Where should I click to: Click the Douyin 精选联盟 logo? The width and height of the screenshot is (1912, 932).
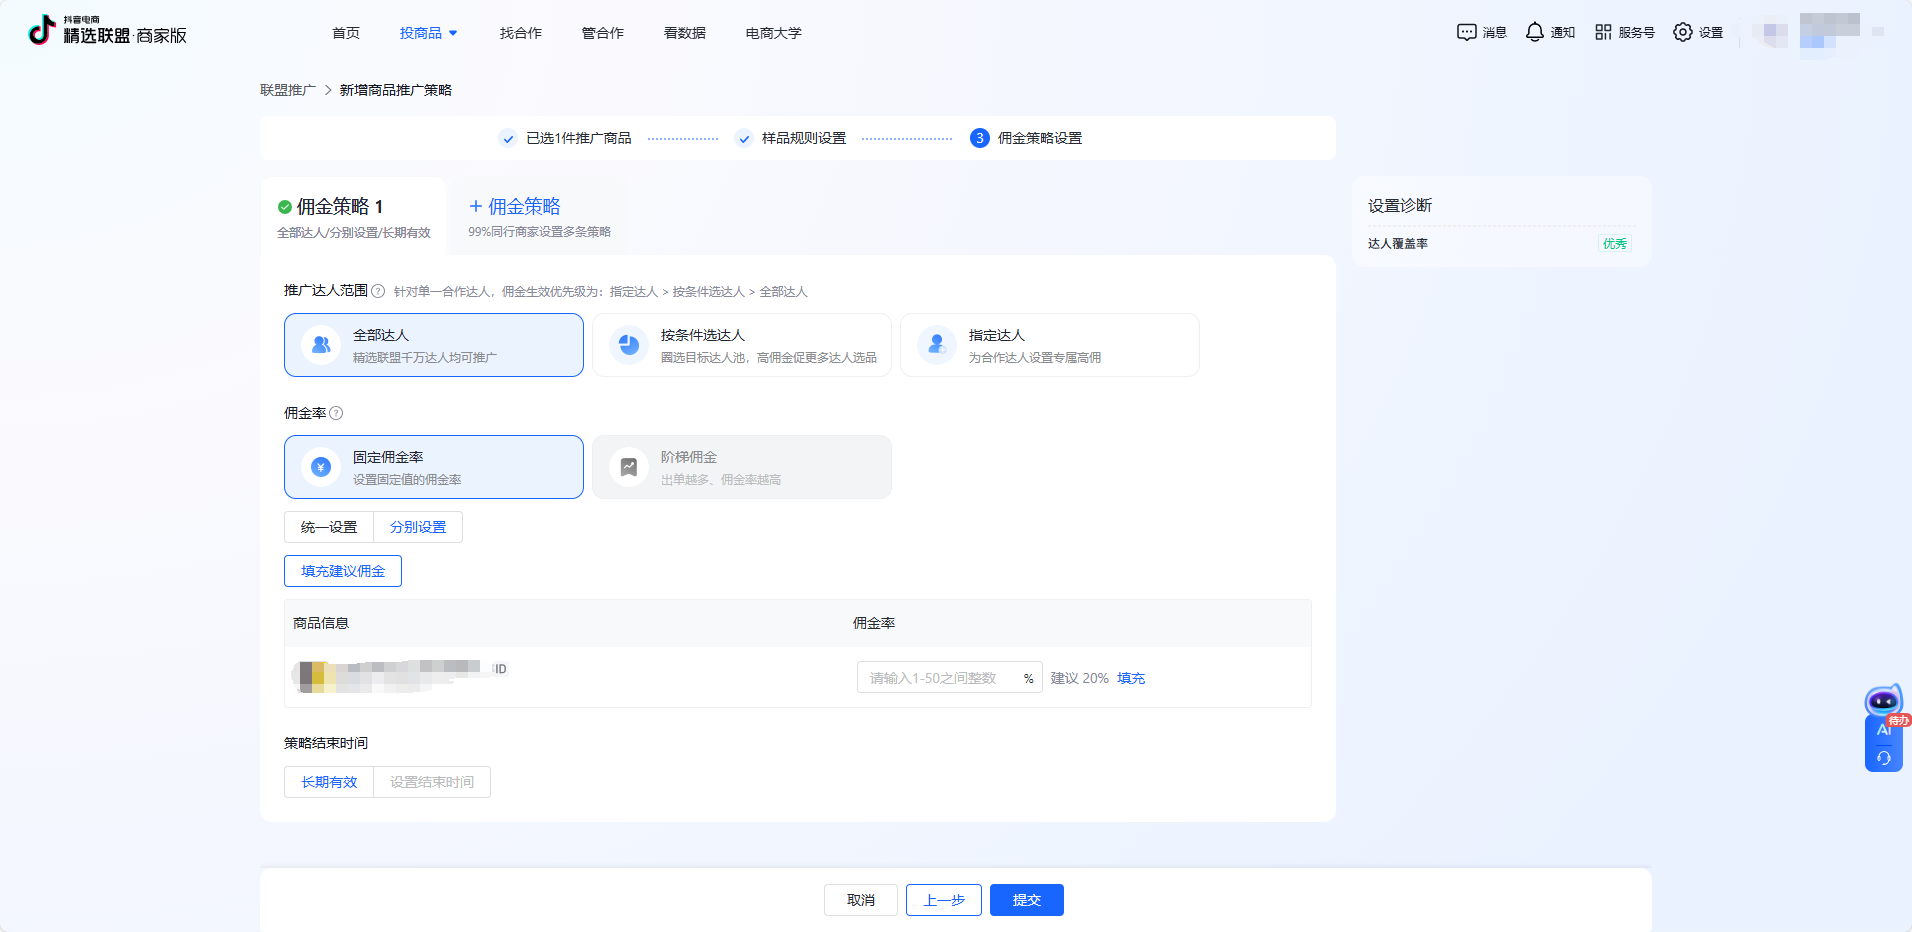pyautogui.click(x=107, y=32)
